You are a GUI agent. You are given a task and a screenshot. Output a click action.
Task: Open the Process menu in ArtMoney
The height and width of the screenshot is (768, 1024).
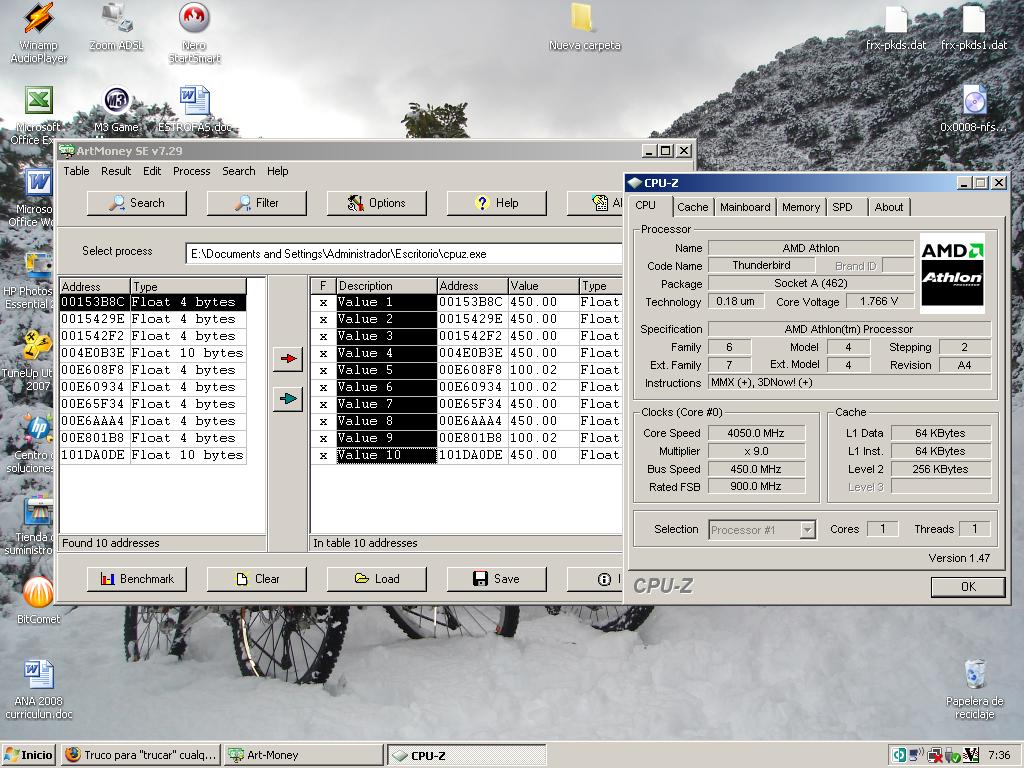click(x=191, y=171)
